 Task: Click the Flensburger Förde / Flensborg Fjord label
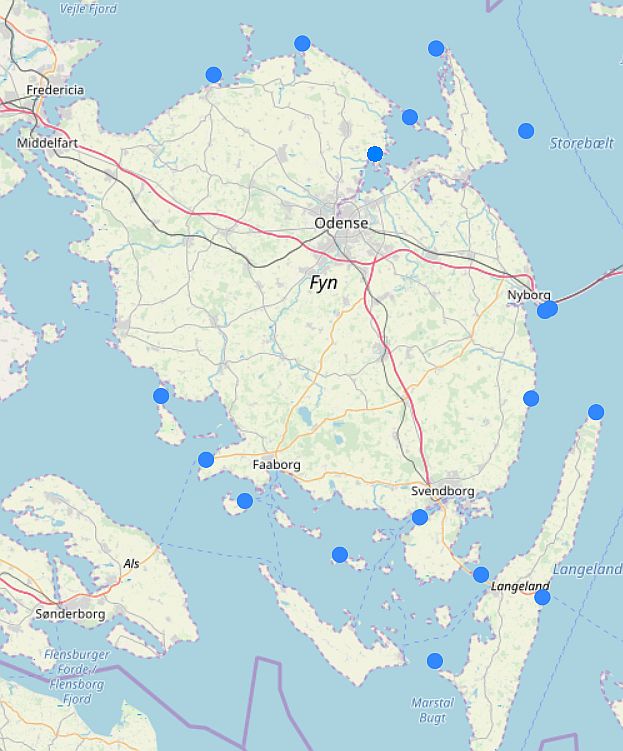tap(77, 677)
